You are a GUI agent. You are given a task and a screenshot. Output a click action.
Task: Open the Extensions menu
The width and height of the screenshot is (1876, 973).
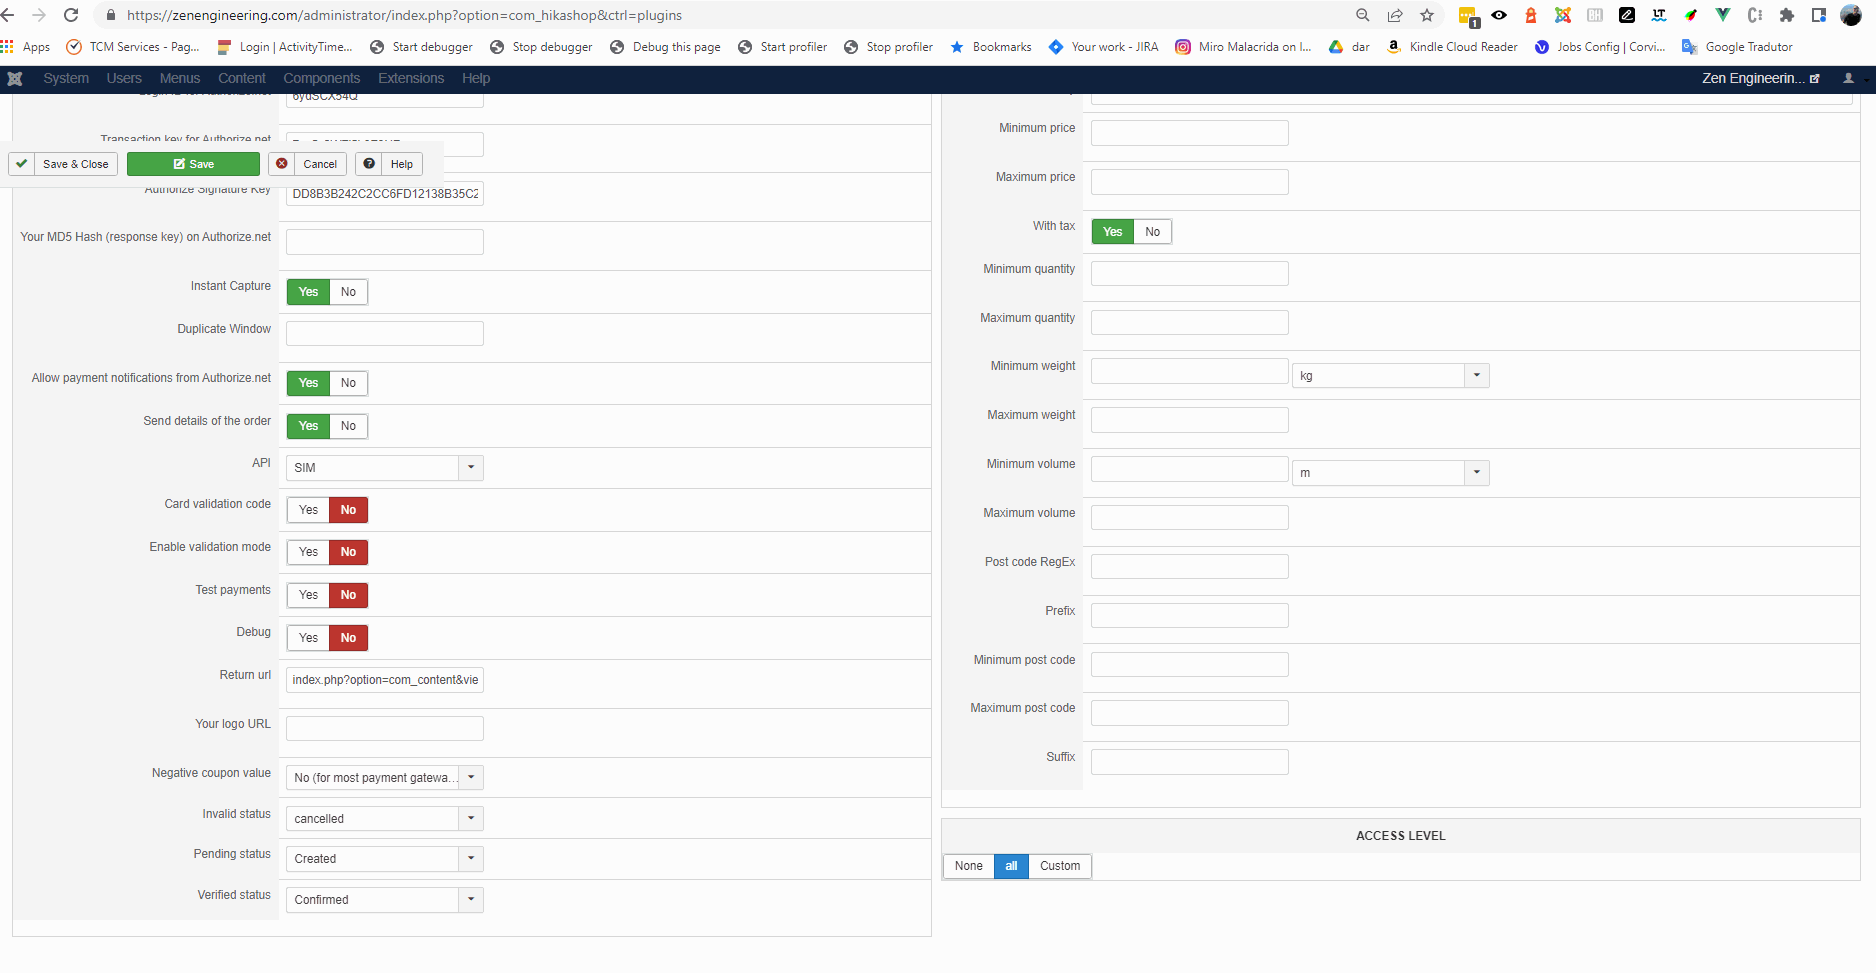pos(411,78)
